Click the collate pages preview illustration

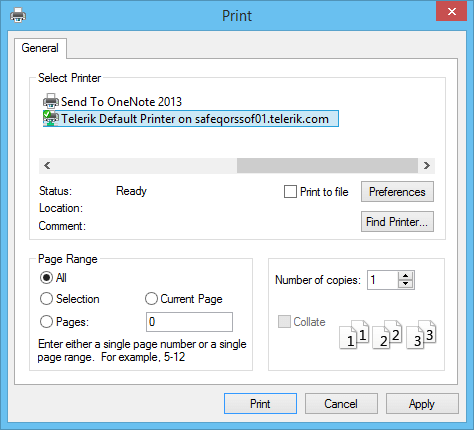click(x=388, y=334)
